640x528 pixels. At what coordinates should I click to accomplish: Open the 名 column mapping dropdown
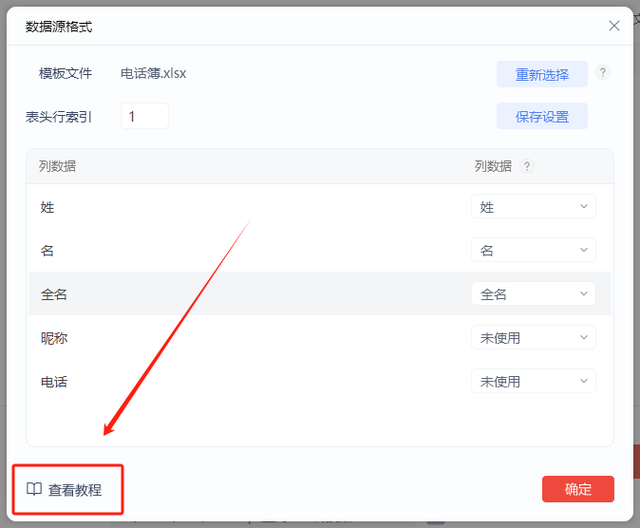(533, 250)
